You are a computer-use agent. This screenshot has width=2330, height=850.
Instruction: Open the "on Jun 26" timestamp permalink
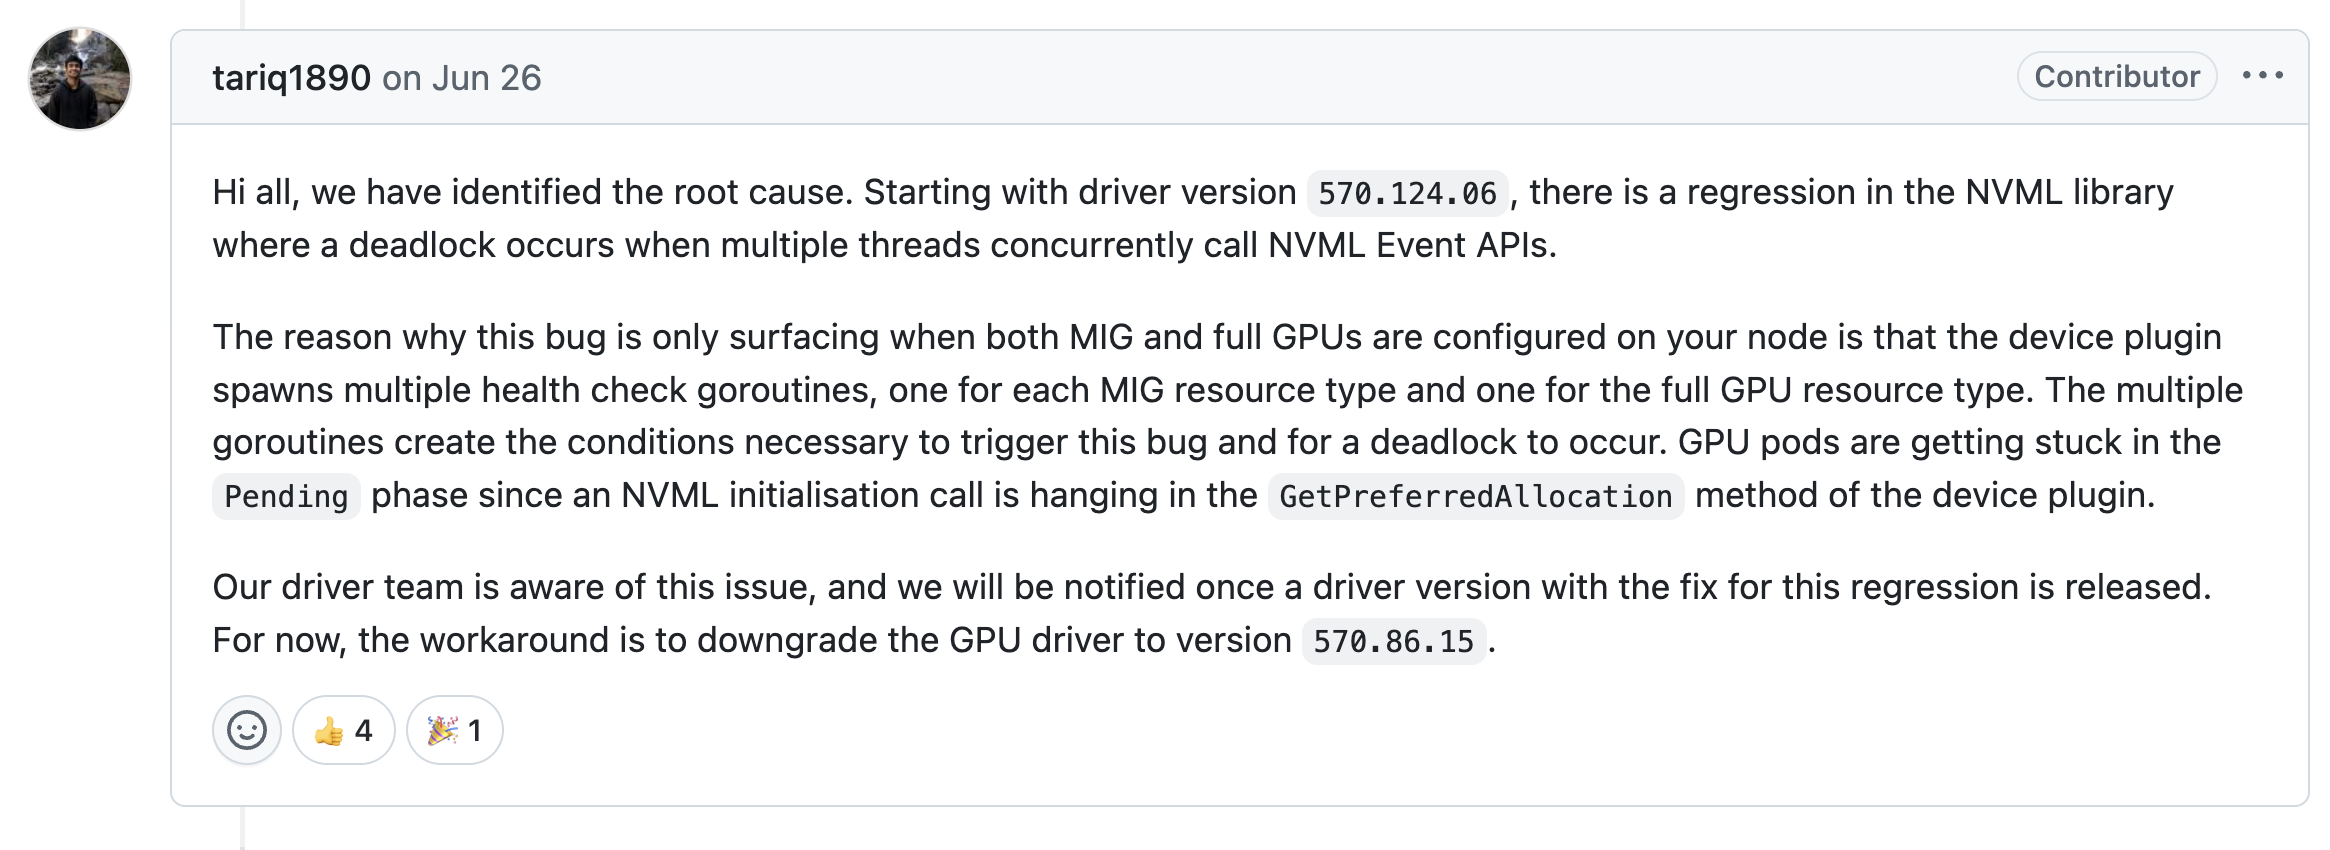[x=462, y=78]
